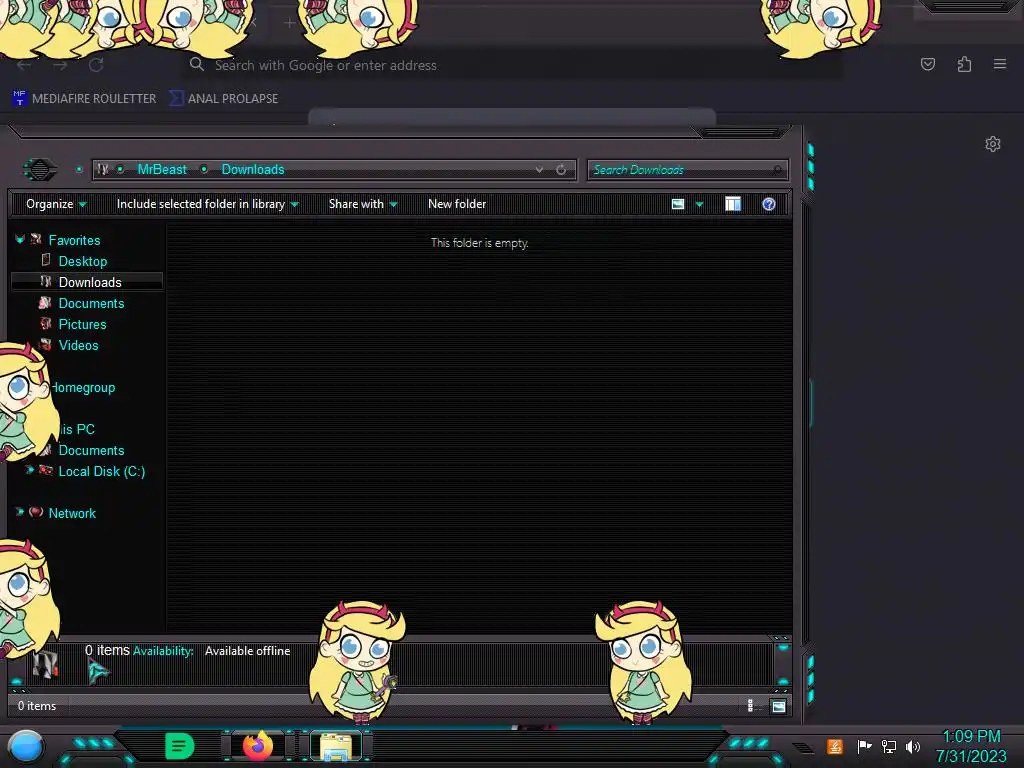Expand the address bar history dropdown
This screenshot has width=1024, height=768.
539,170
